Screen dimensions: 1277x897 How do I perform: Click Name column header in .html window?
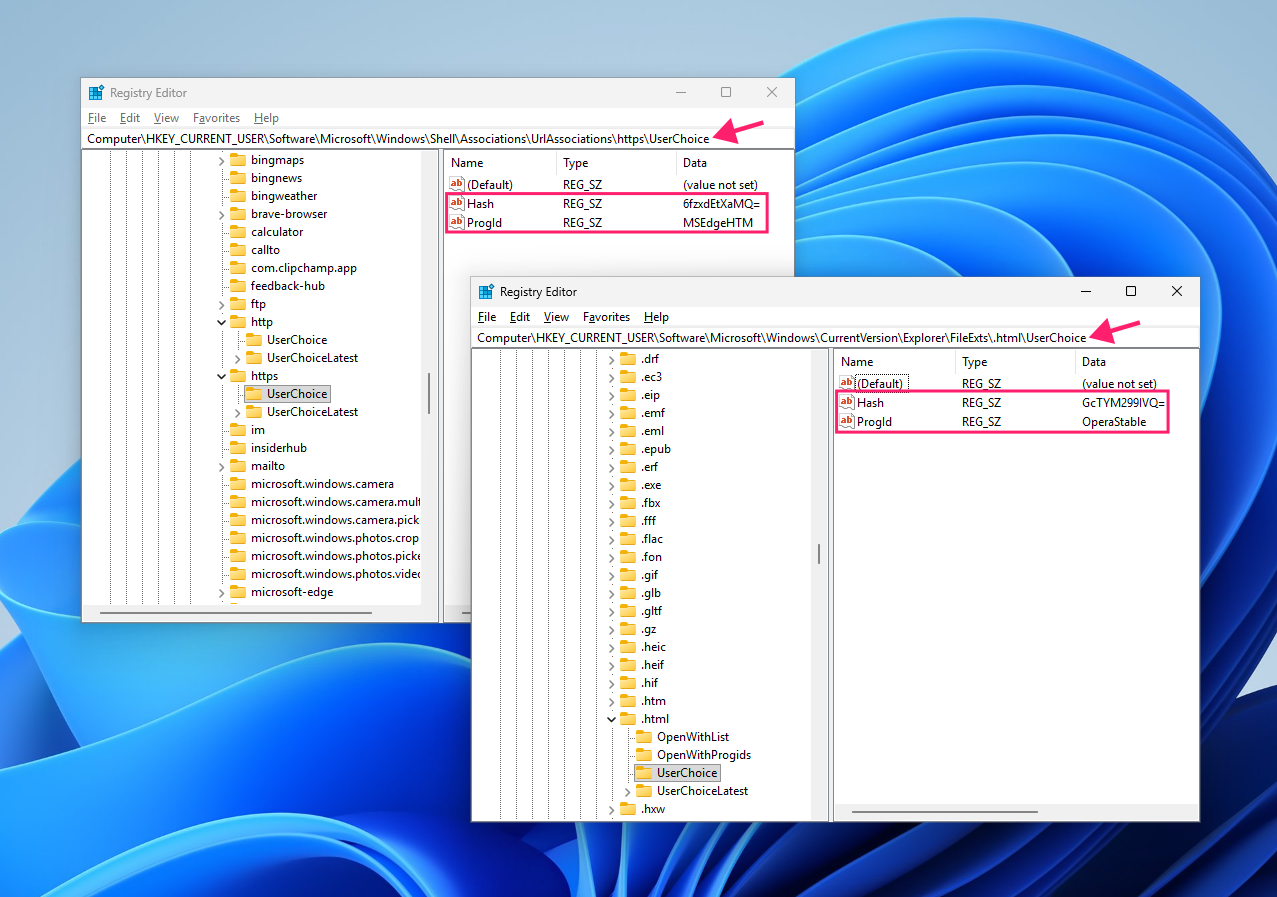click(894, 362)
